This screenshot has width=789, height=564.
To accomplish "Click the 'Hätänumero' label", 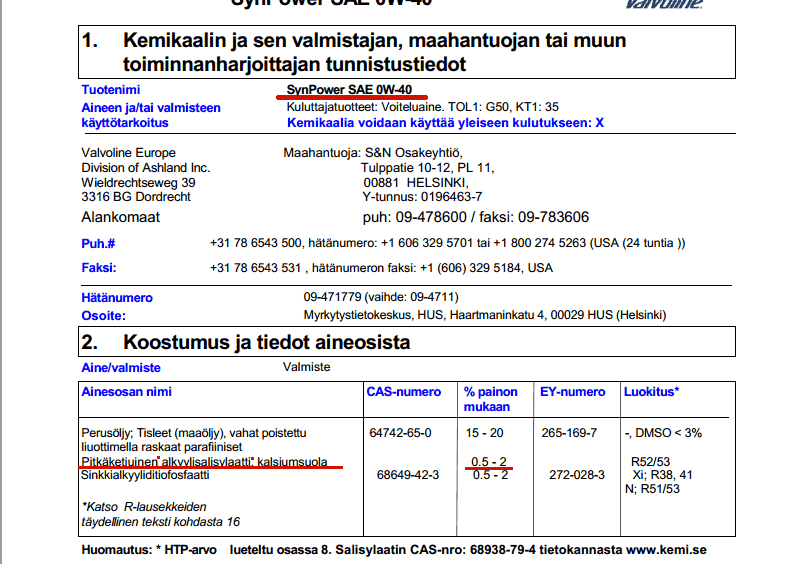I will point(117,297).
